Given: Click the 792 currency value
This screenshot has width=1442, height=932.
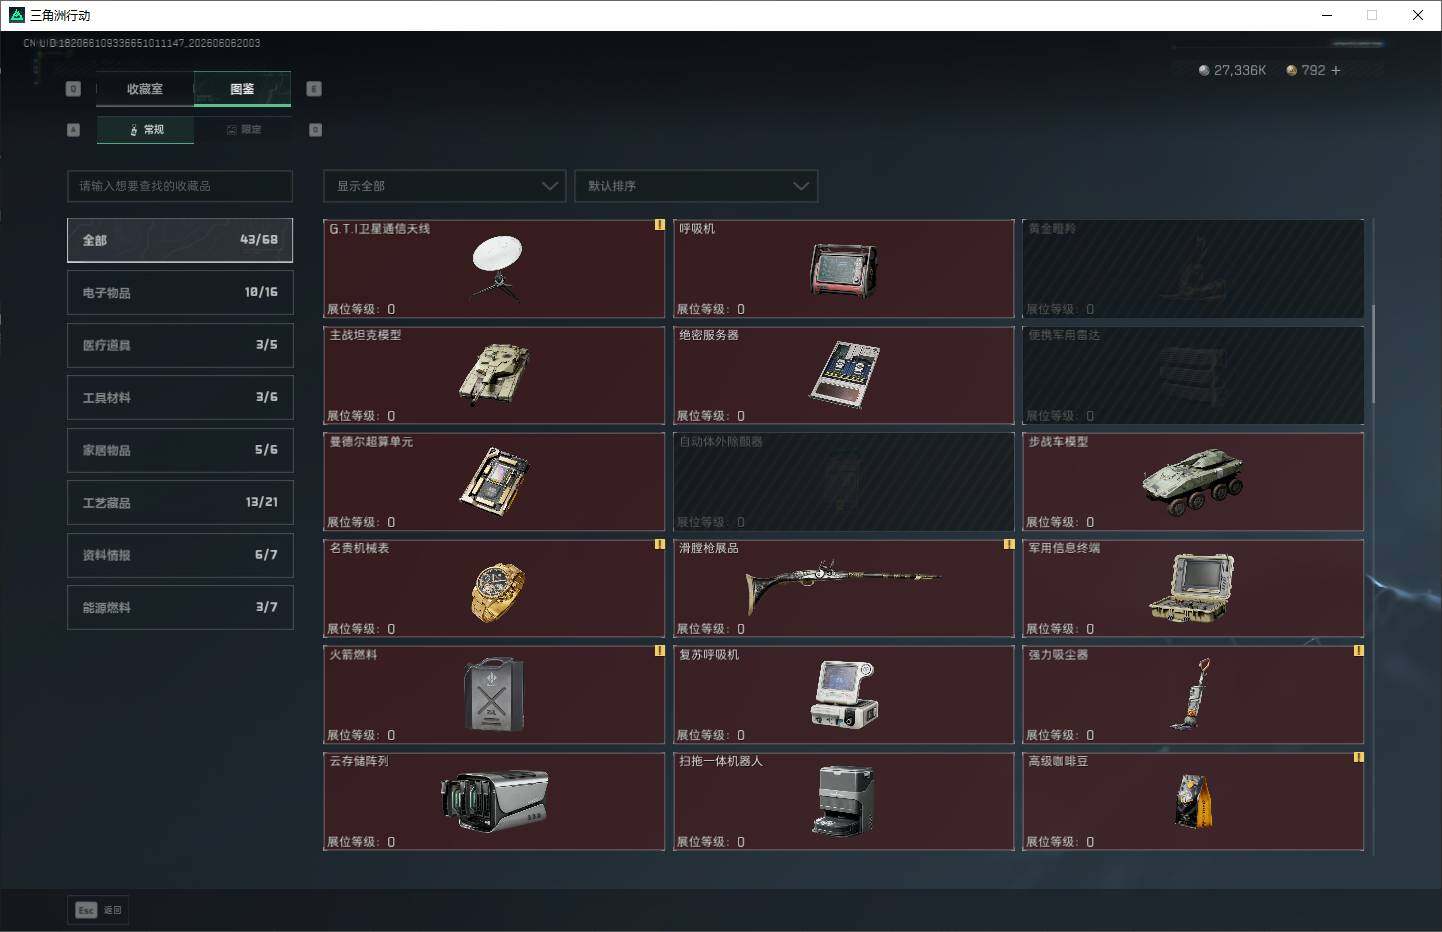Looking at the screenshot, I should tap(1313, 70).
